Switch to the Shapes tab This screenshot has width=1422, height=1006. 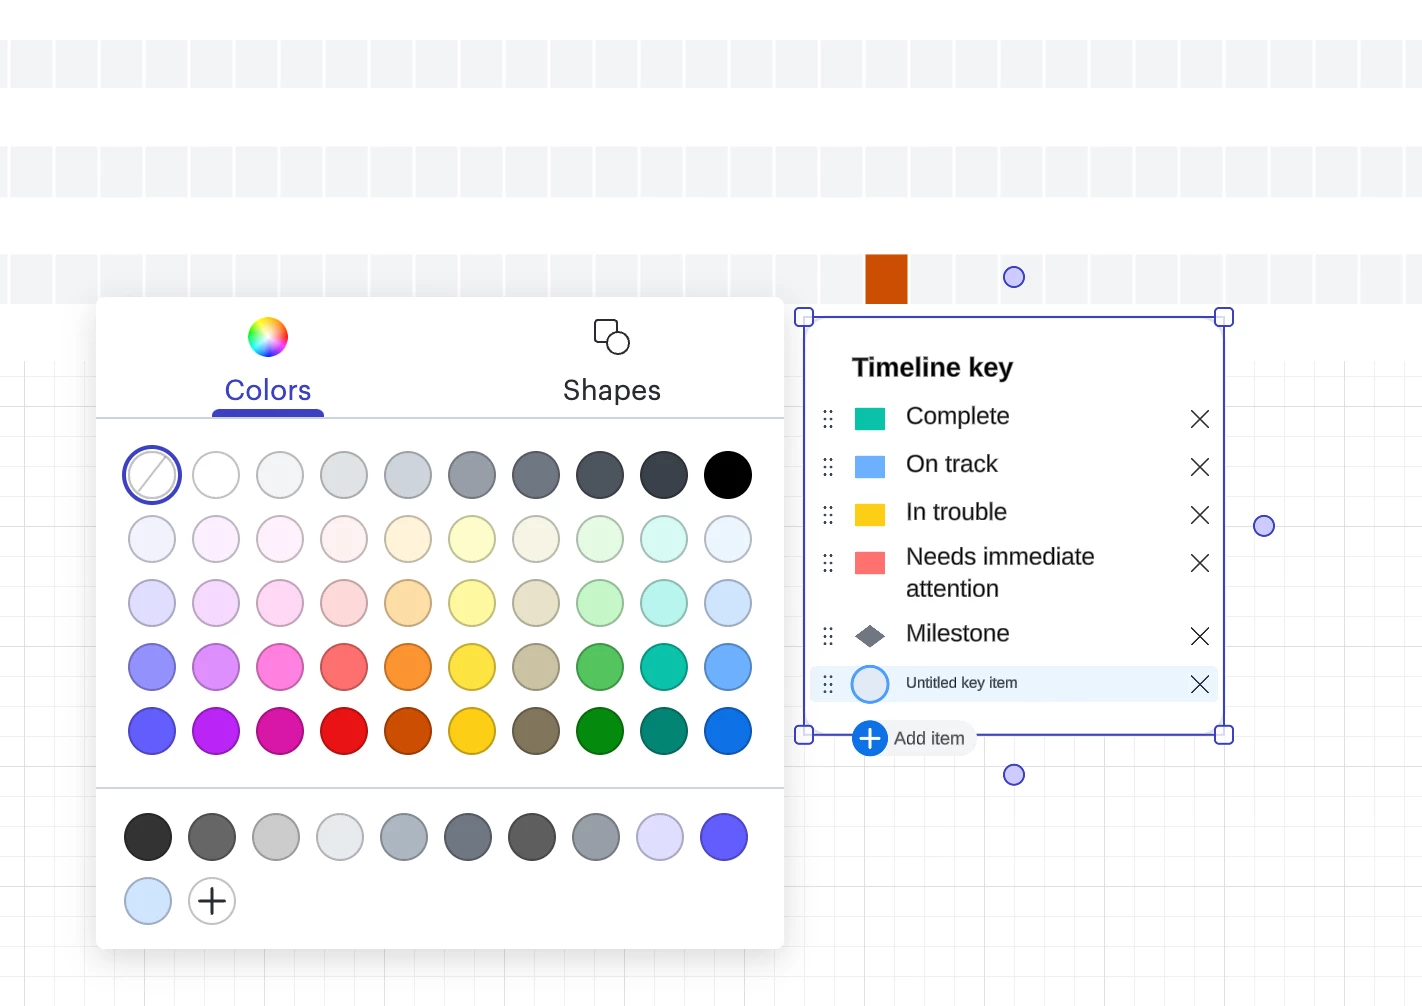(x=611, y=362)
